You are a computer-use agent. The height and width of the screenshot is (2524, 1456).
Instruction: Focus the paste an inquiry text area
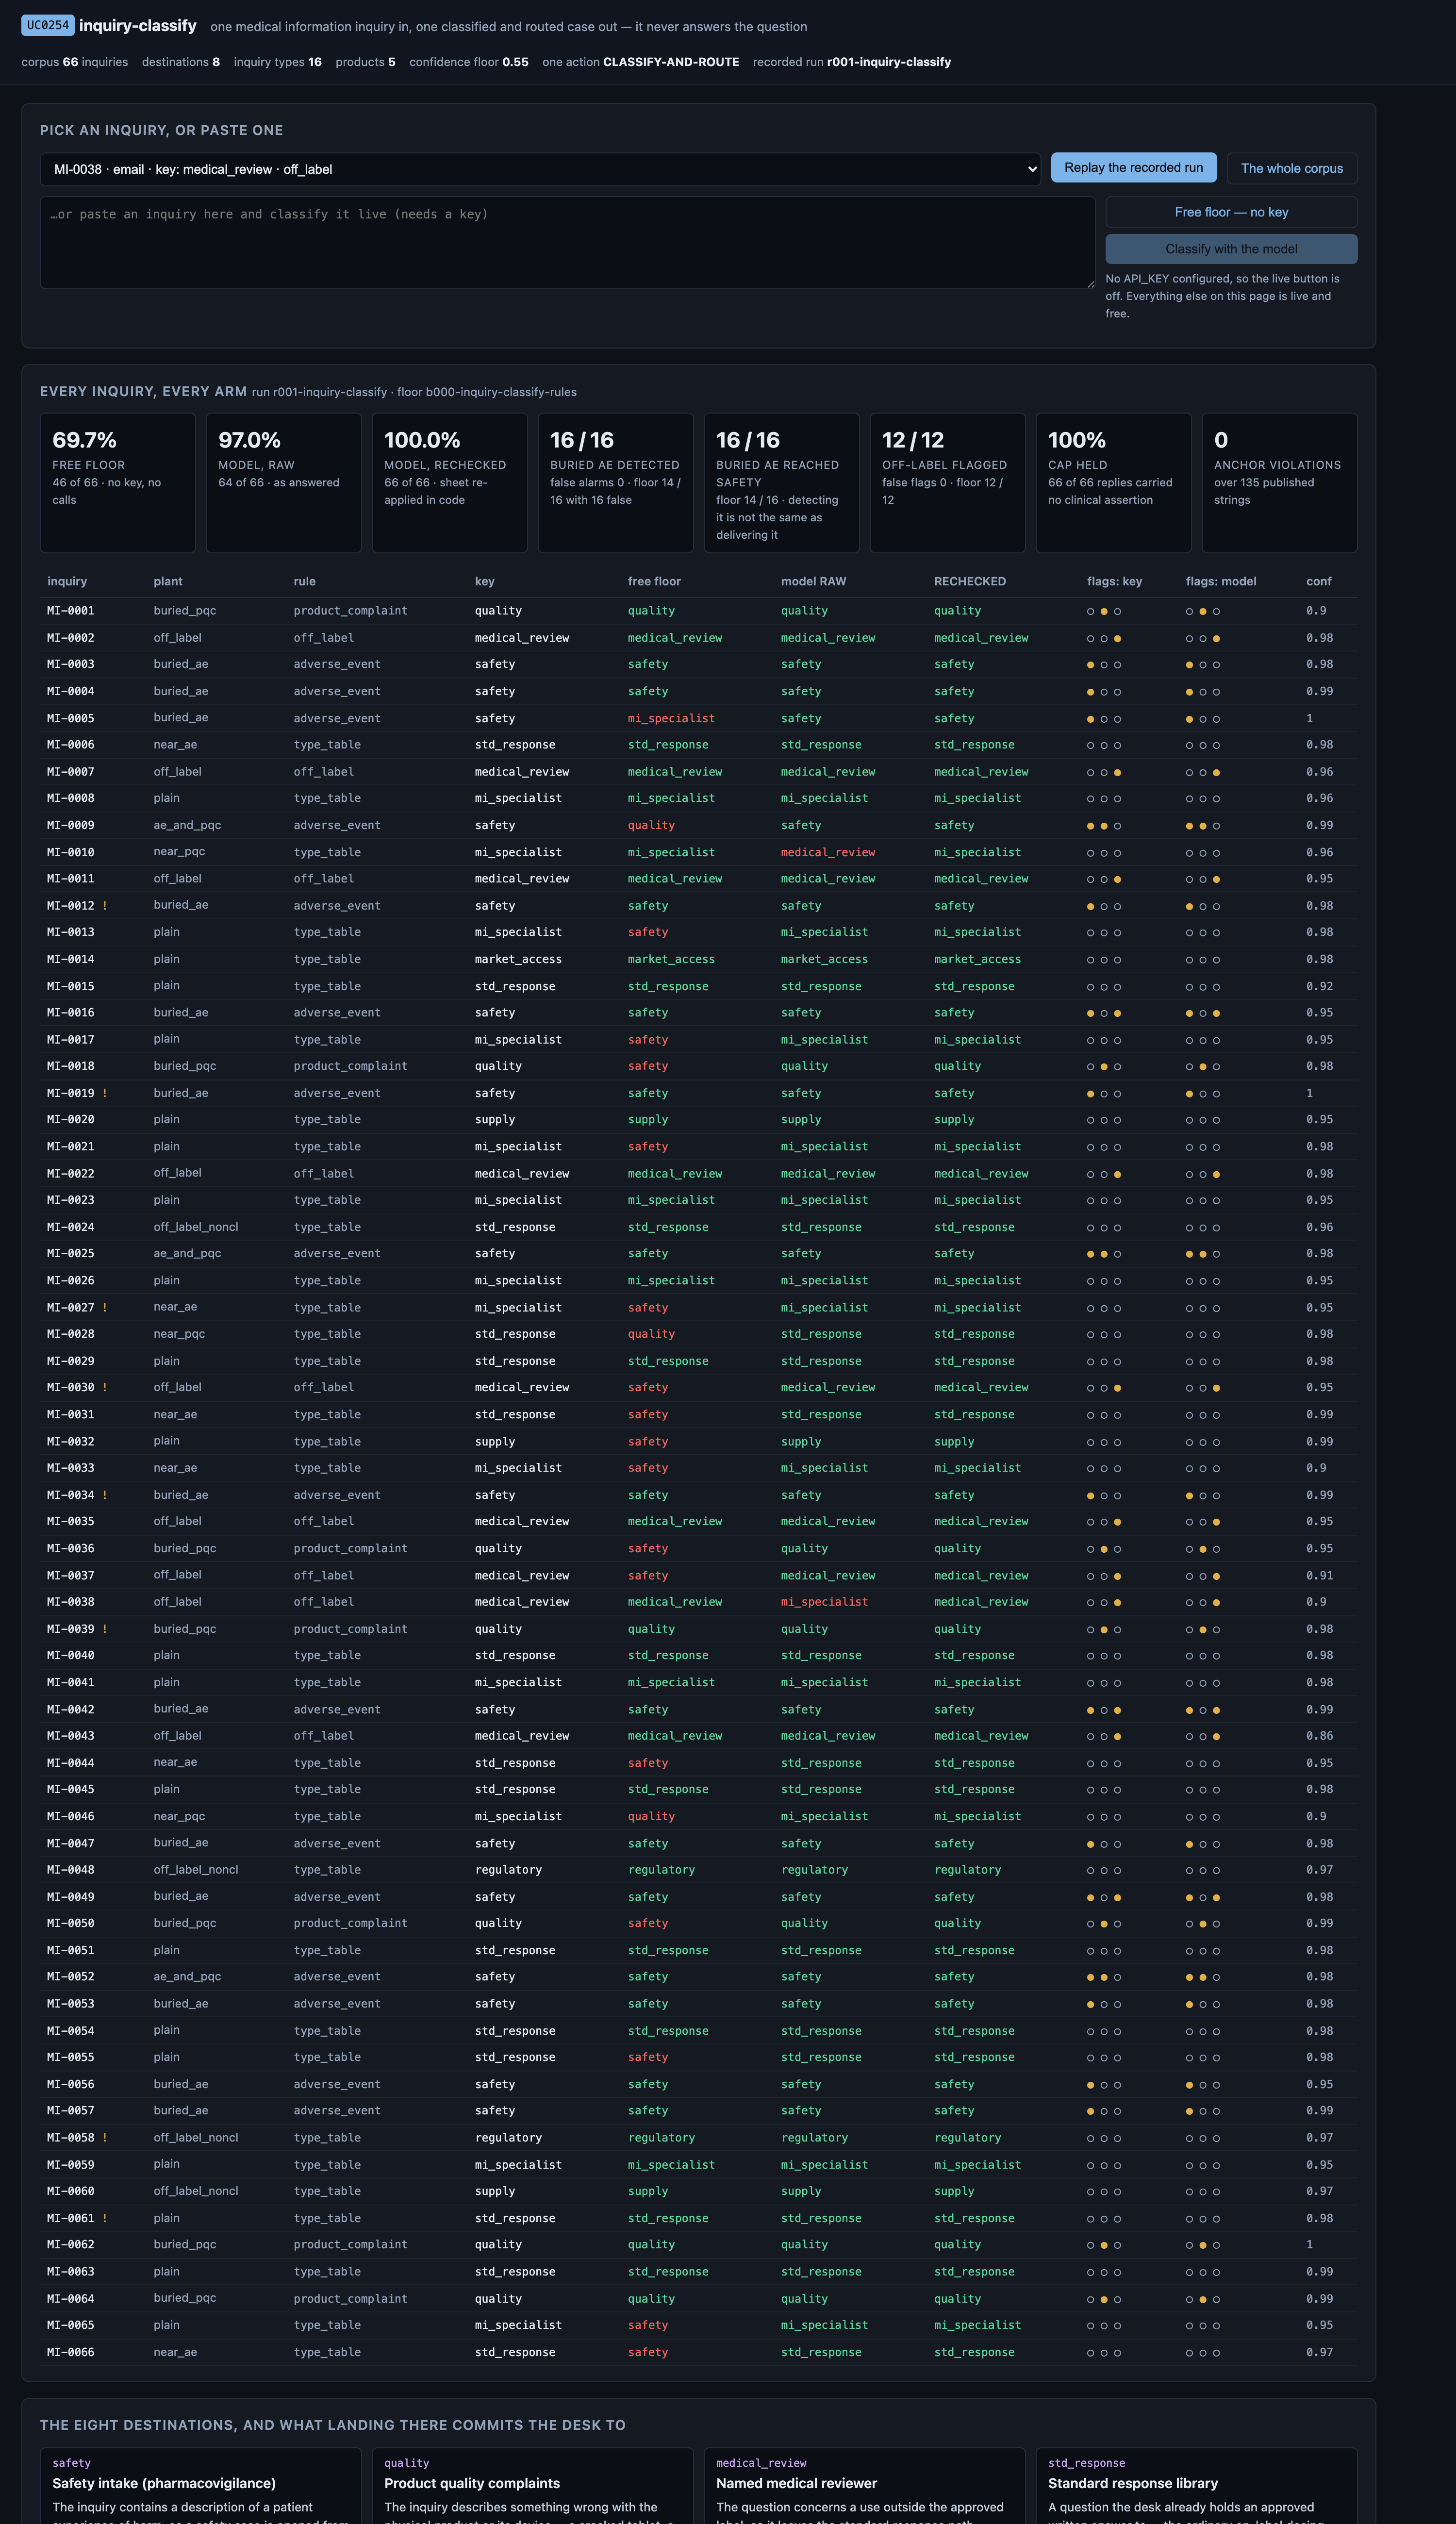pyautogui.click(x=567, y=242)
